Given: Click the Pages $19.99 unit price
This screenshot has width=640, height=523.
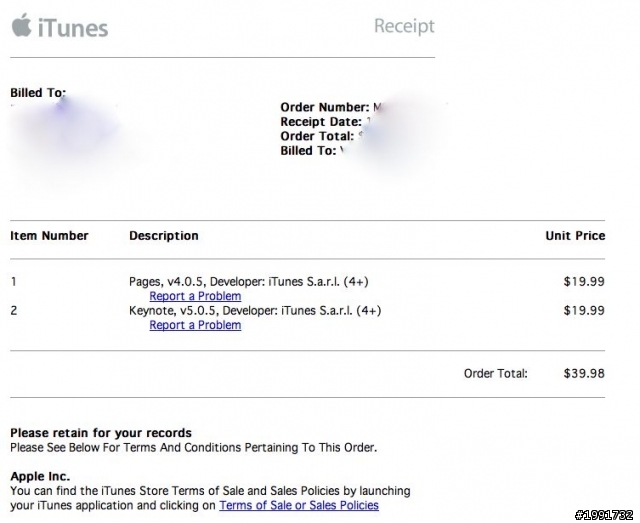Looking at the screenshot, I should (x=584, y=282).
